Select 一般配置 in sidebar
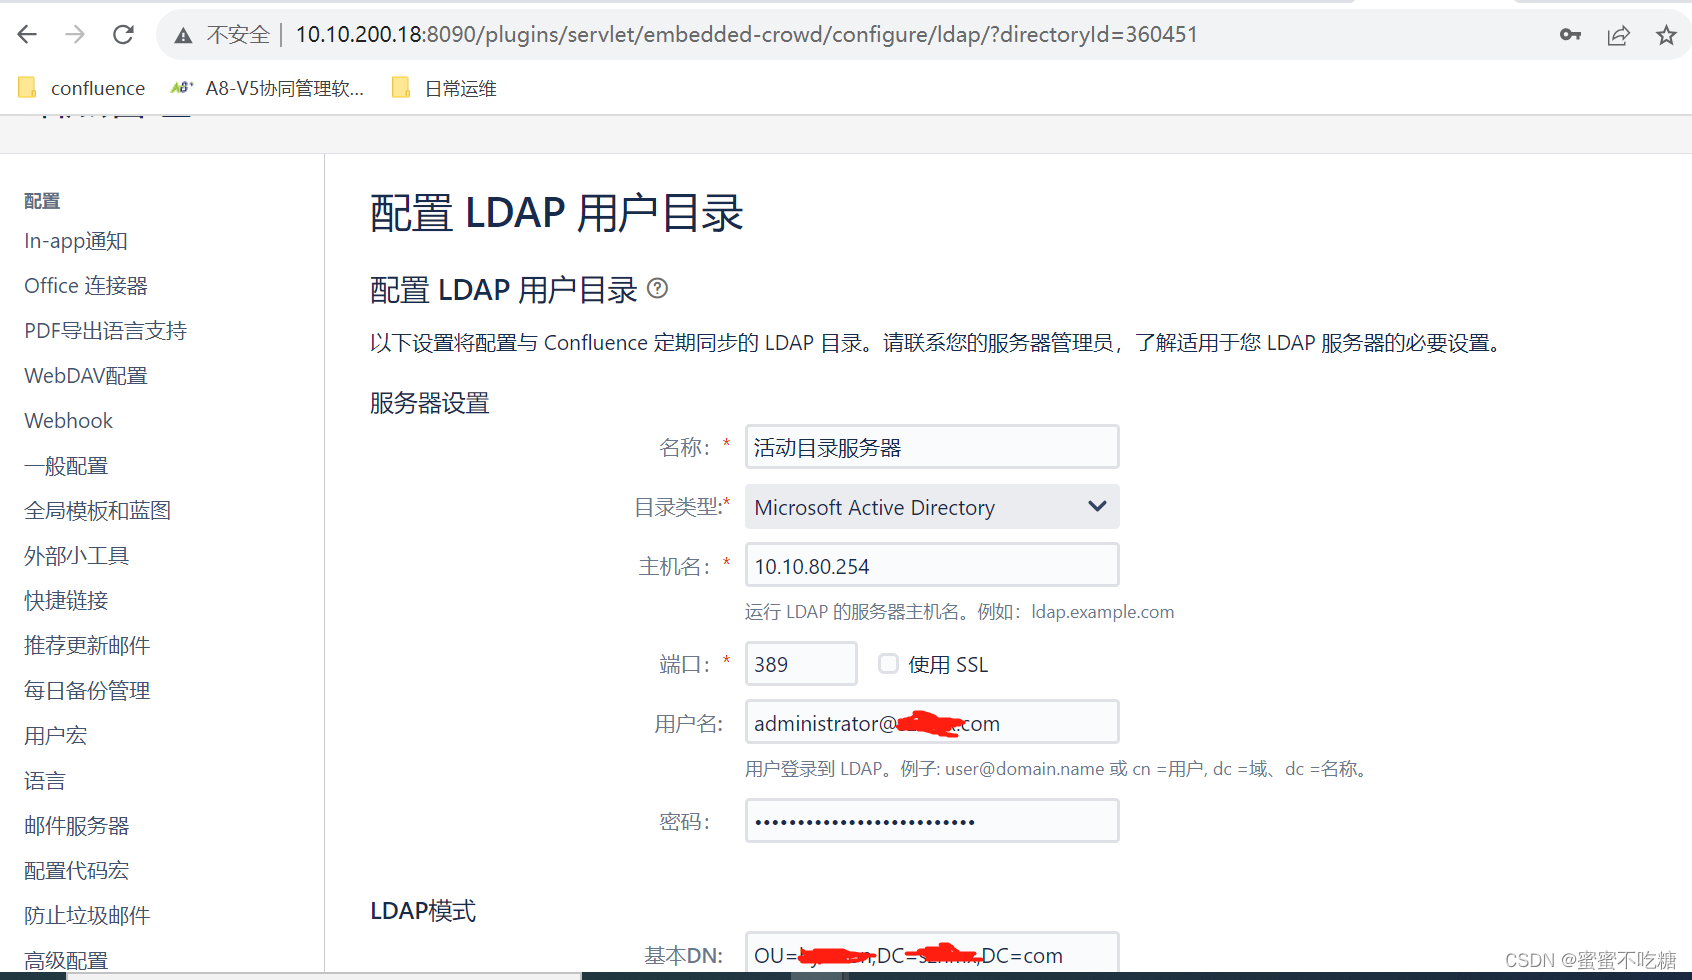Image resolution: width=1692 pixels, height=980 pixels. pyautogui.click(x=66, y=466)
